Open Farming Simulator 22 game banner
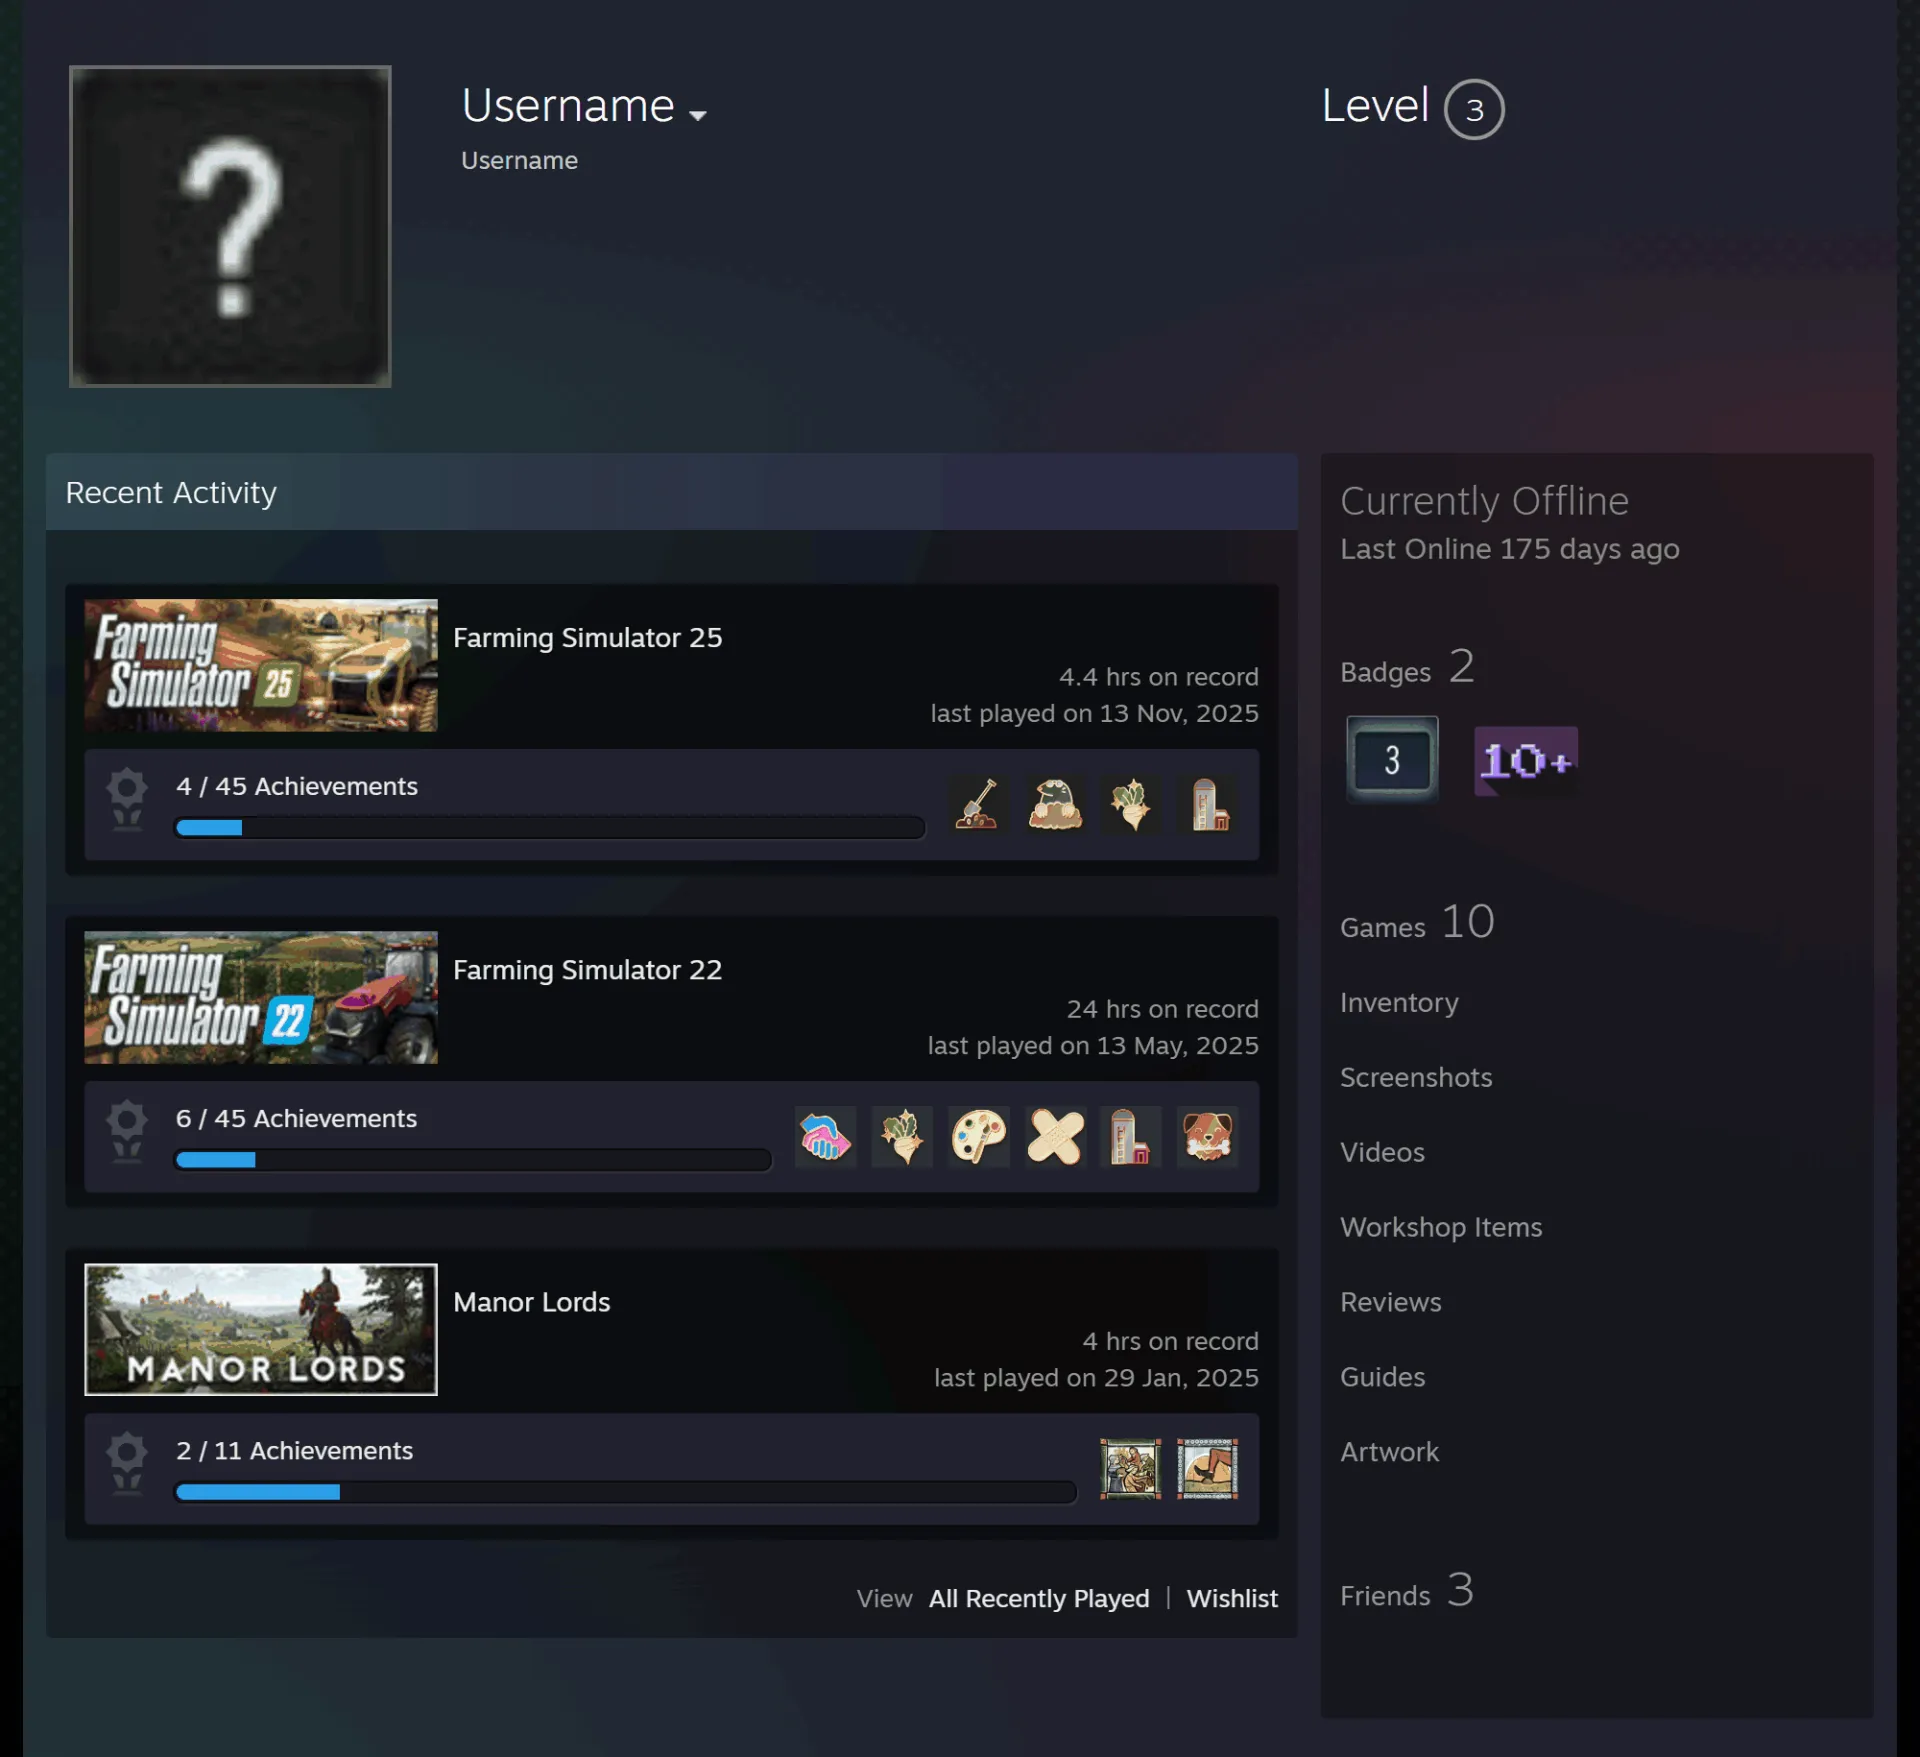The image size is (1920, 1757). coord(261,997)
